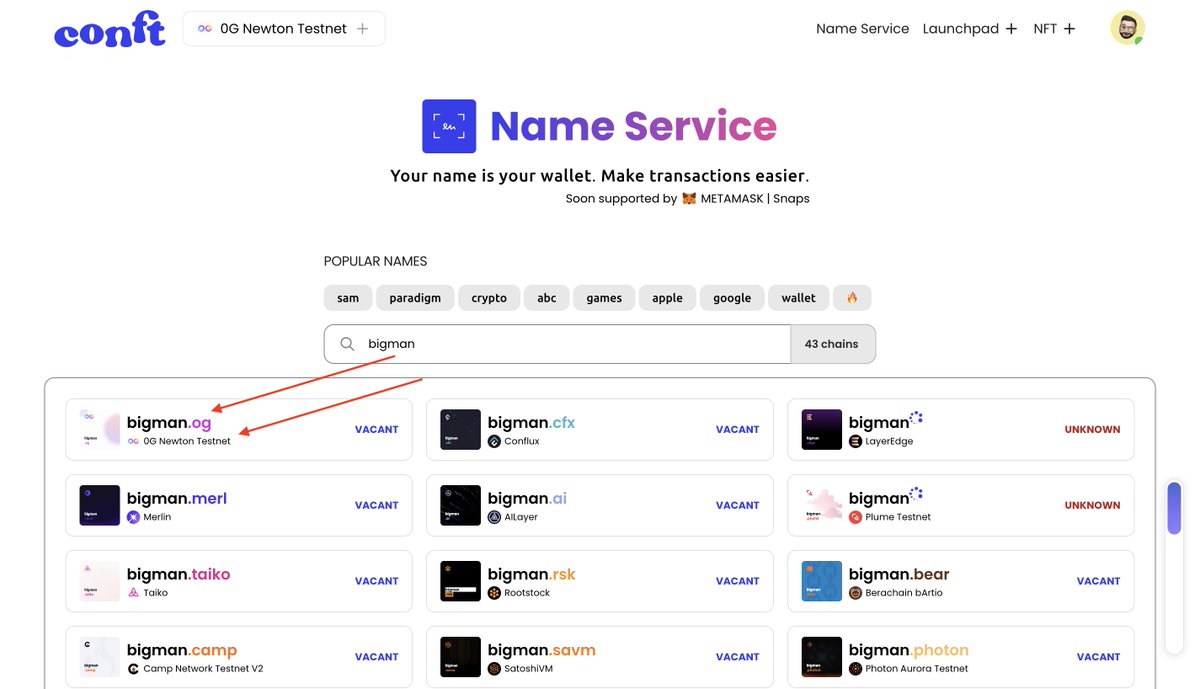
Task: Click the Taiko chain icon
Action: coord(133,593)
